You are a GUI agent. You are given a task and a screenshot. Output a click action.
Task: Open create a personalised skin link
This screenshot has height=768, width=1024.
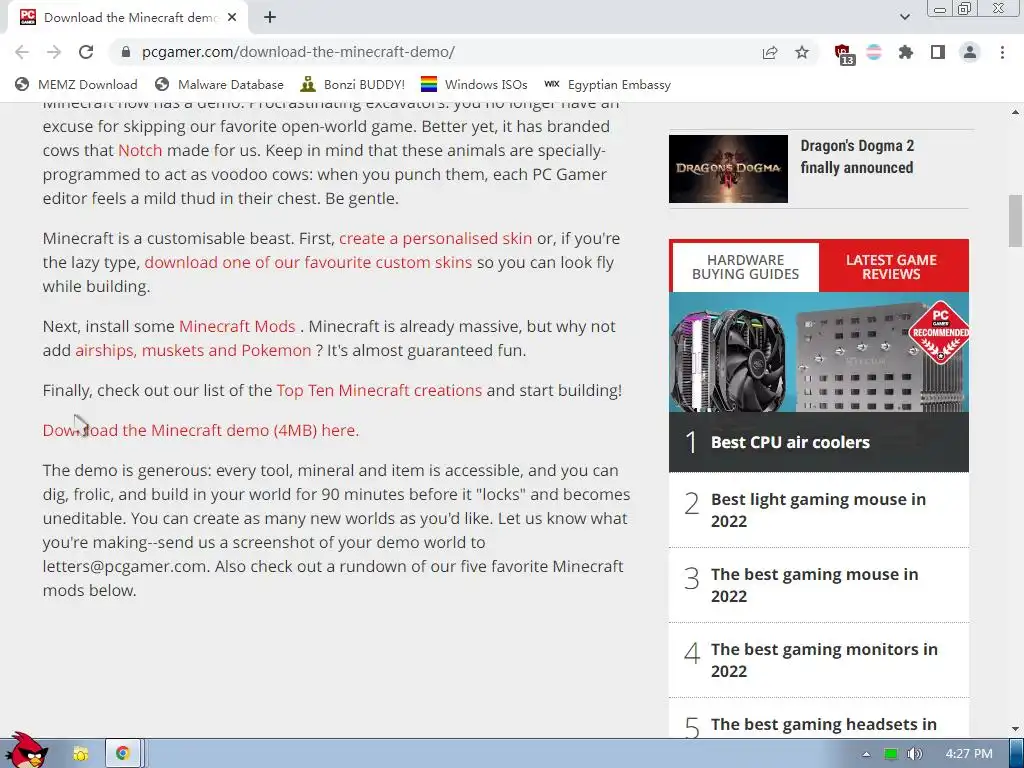(x=436, y=238)
